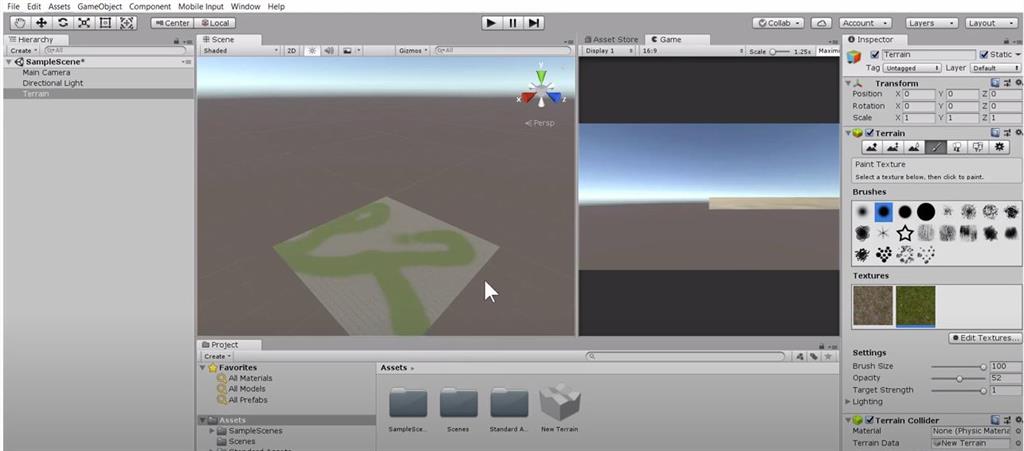Open the 16:9 aspect ratio dropdown

tap(691, 51)
